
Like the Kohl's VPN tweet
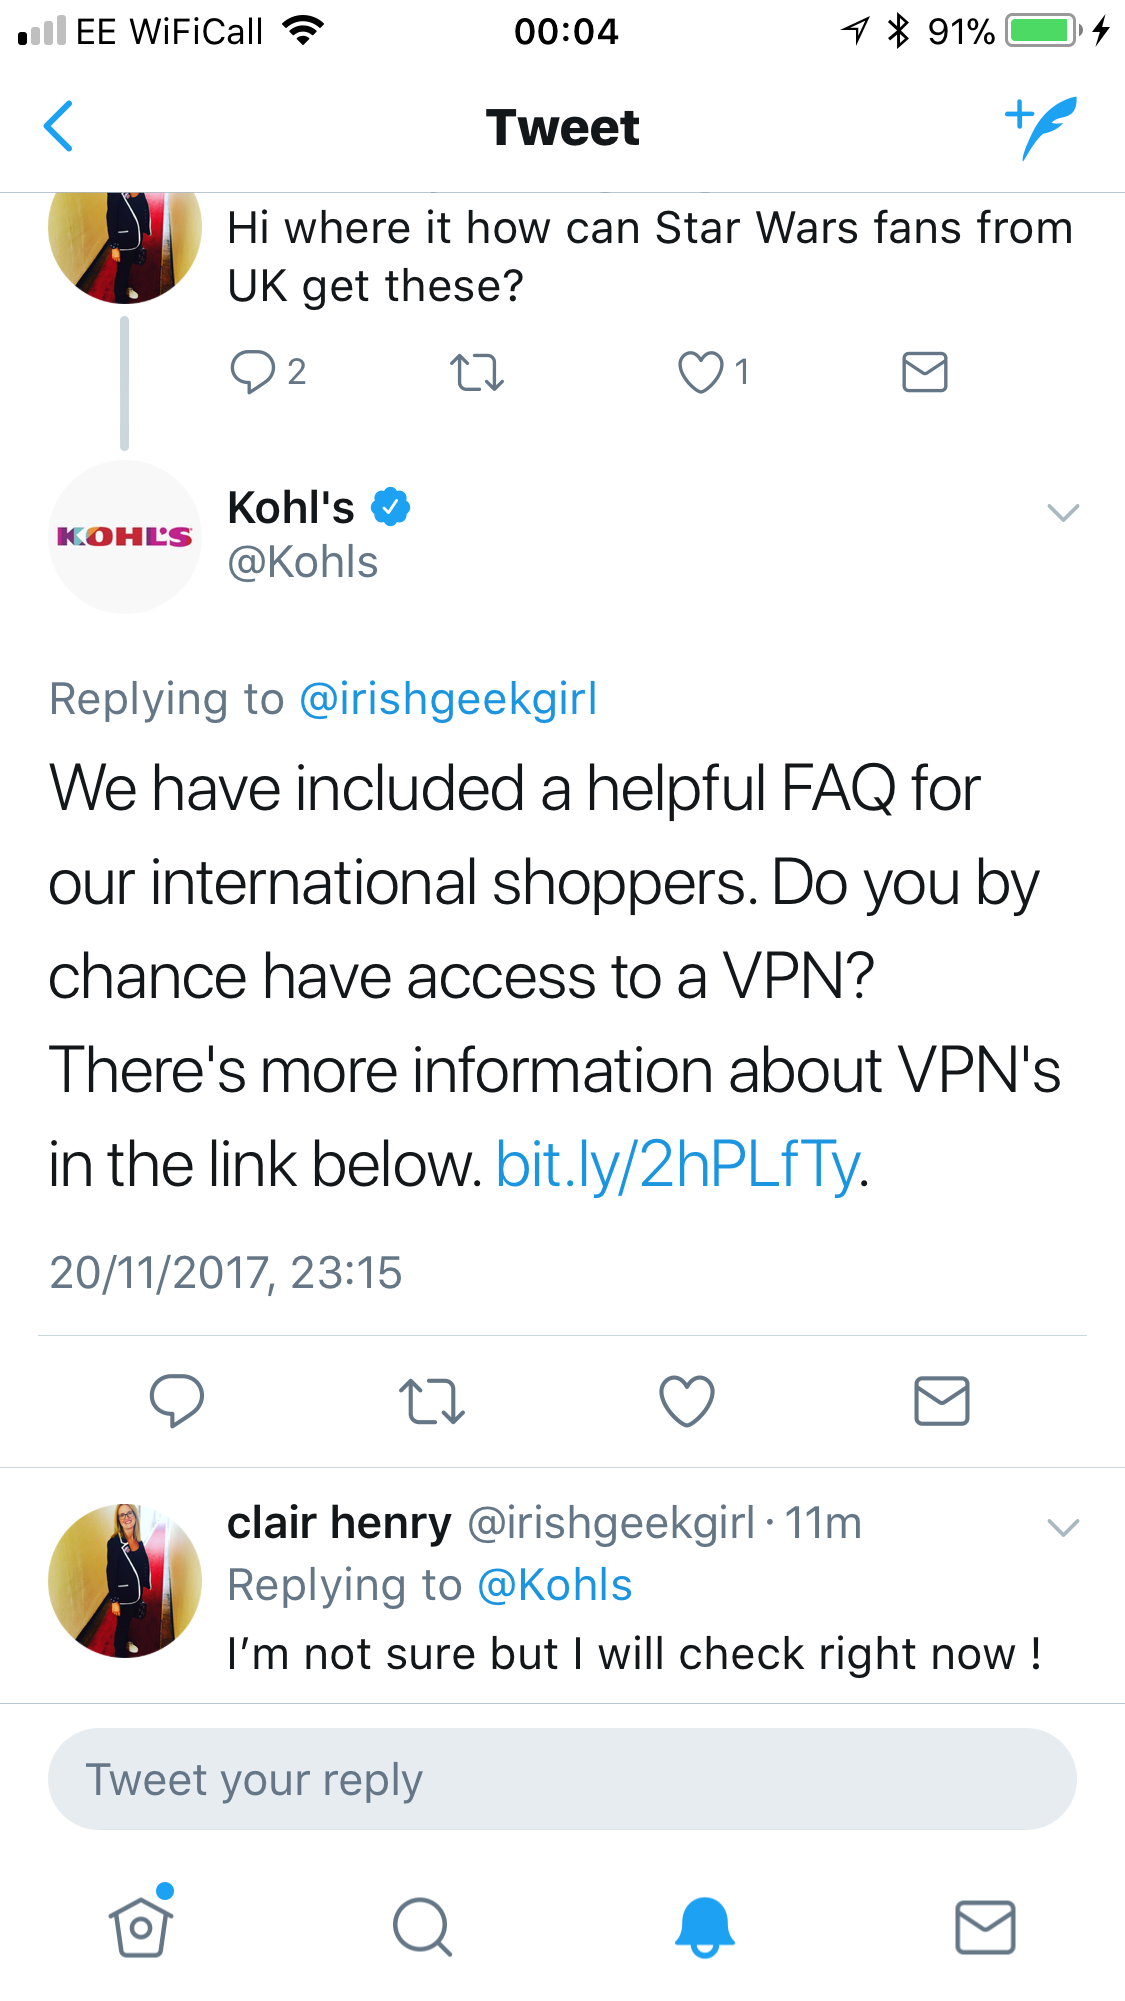pos(687,1400)
